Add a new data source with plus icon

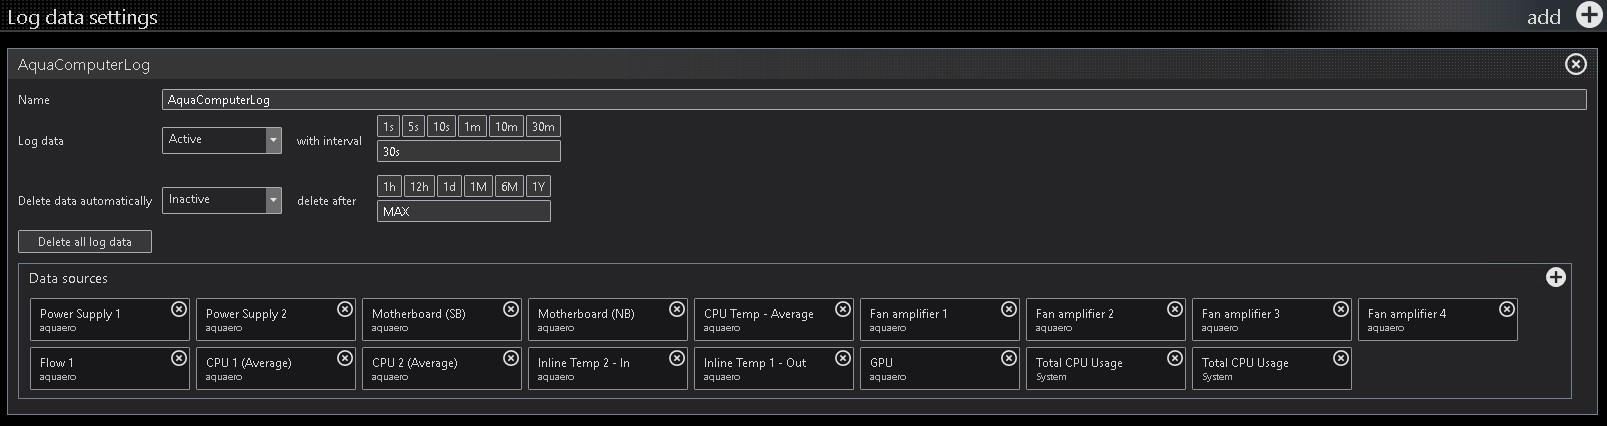(1555, 277)
